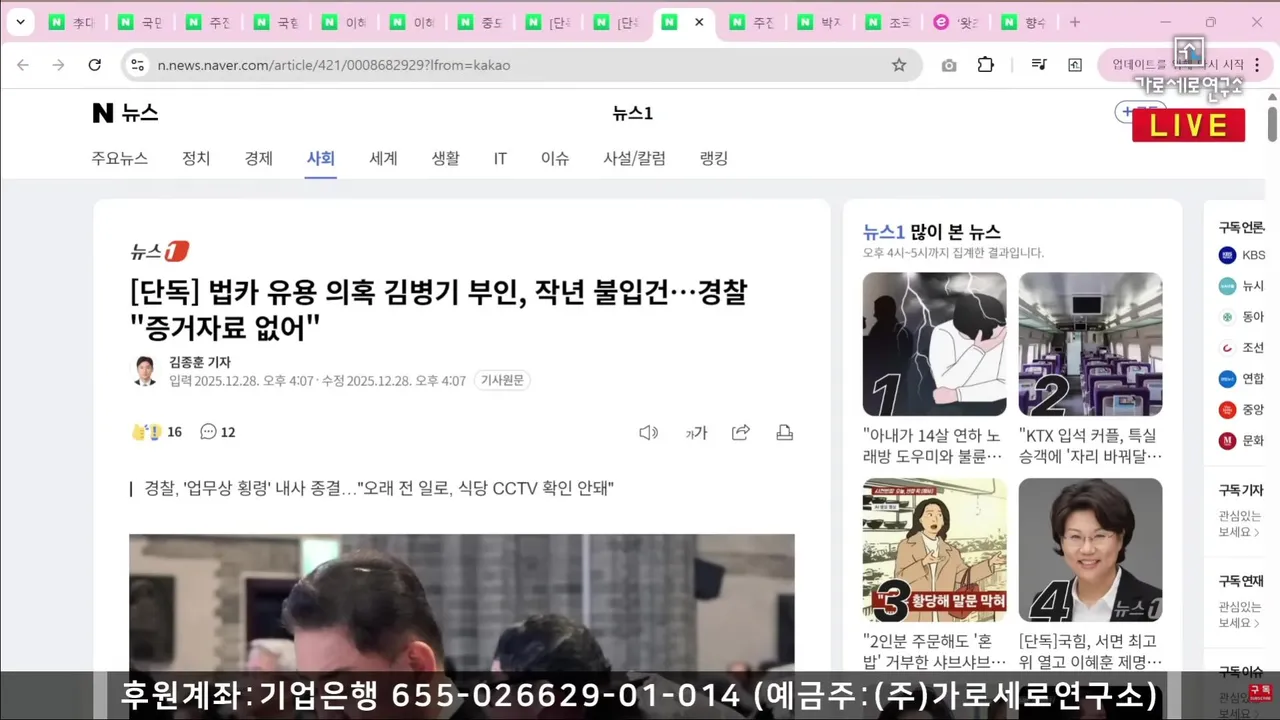Open the 세계 section
The height and width of the screenshot is (720, 1280).
coord(383,158)
